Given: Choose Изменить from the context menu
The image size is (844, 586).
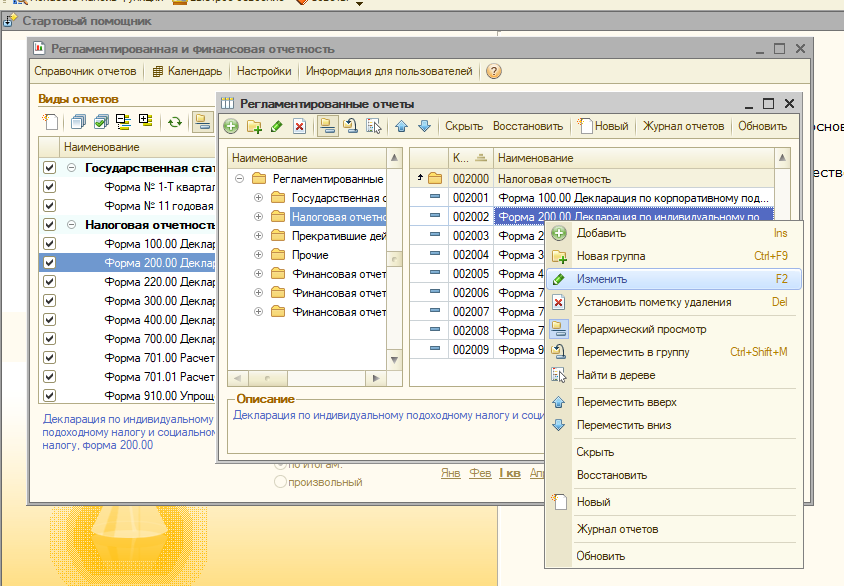Looking at the screenshot, I should coord(674,279).
